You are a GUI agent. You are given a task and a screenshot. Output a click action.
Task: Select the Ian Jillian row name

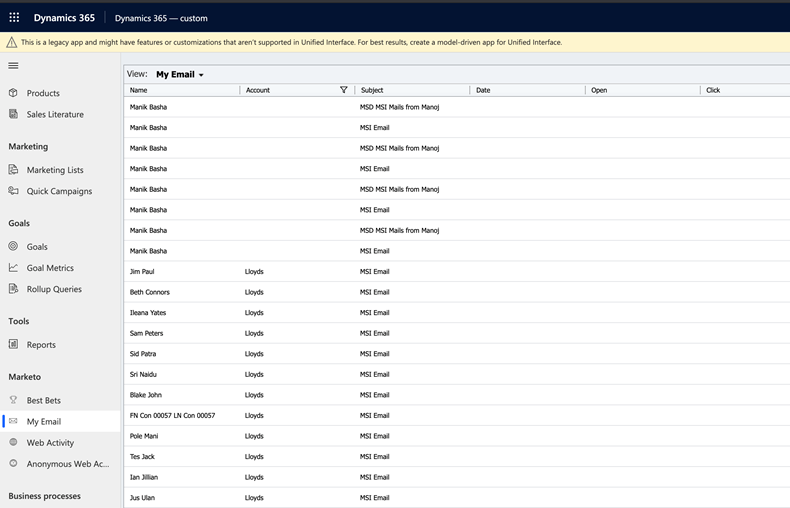coord(144,477)
